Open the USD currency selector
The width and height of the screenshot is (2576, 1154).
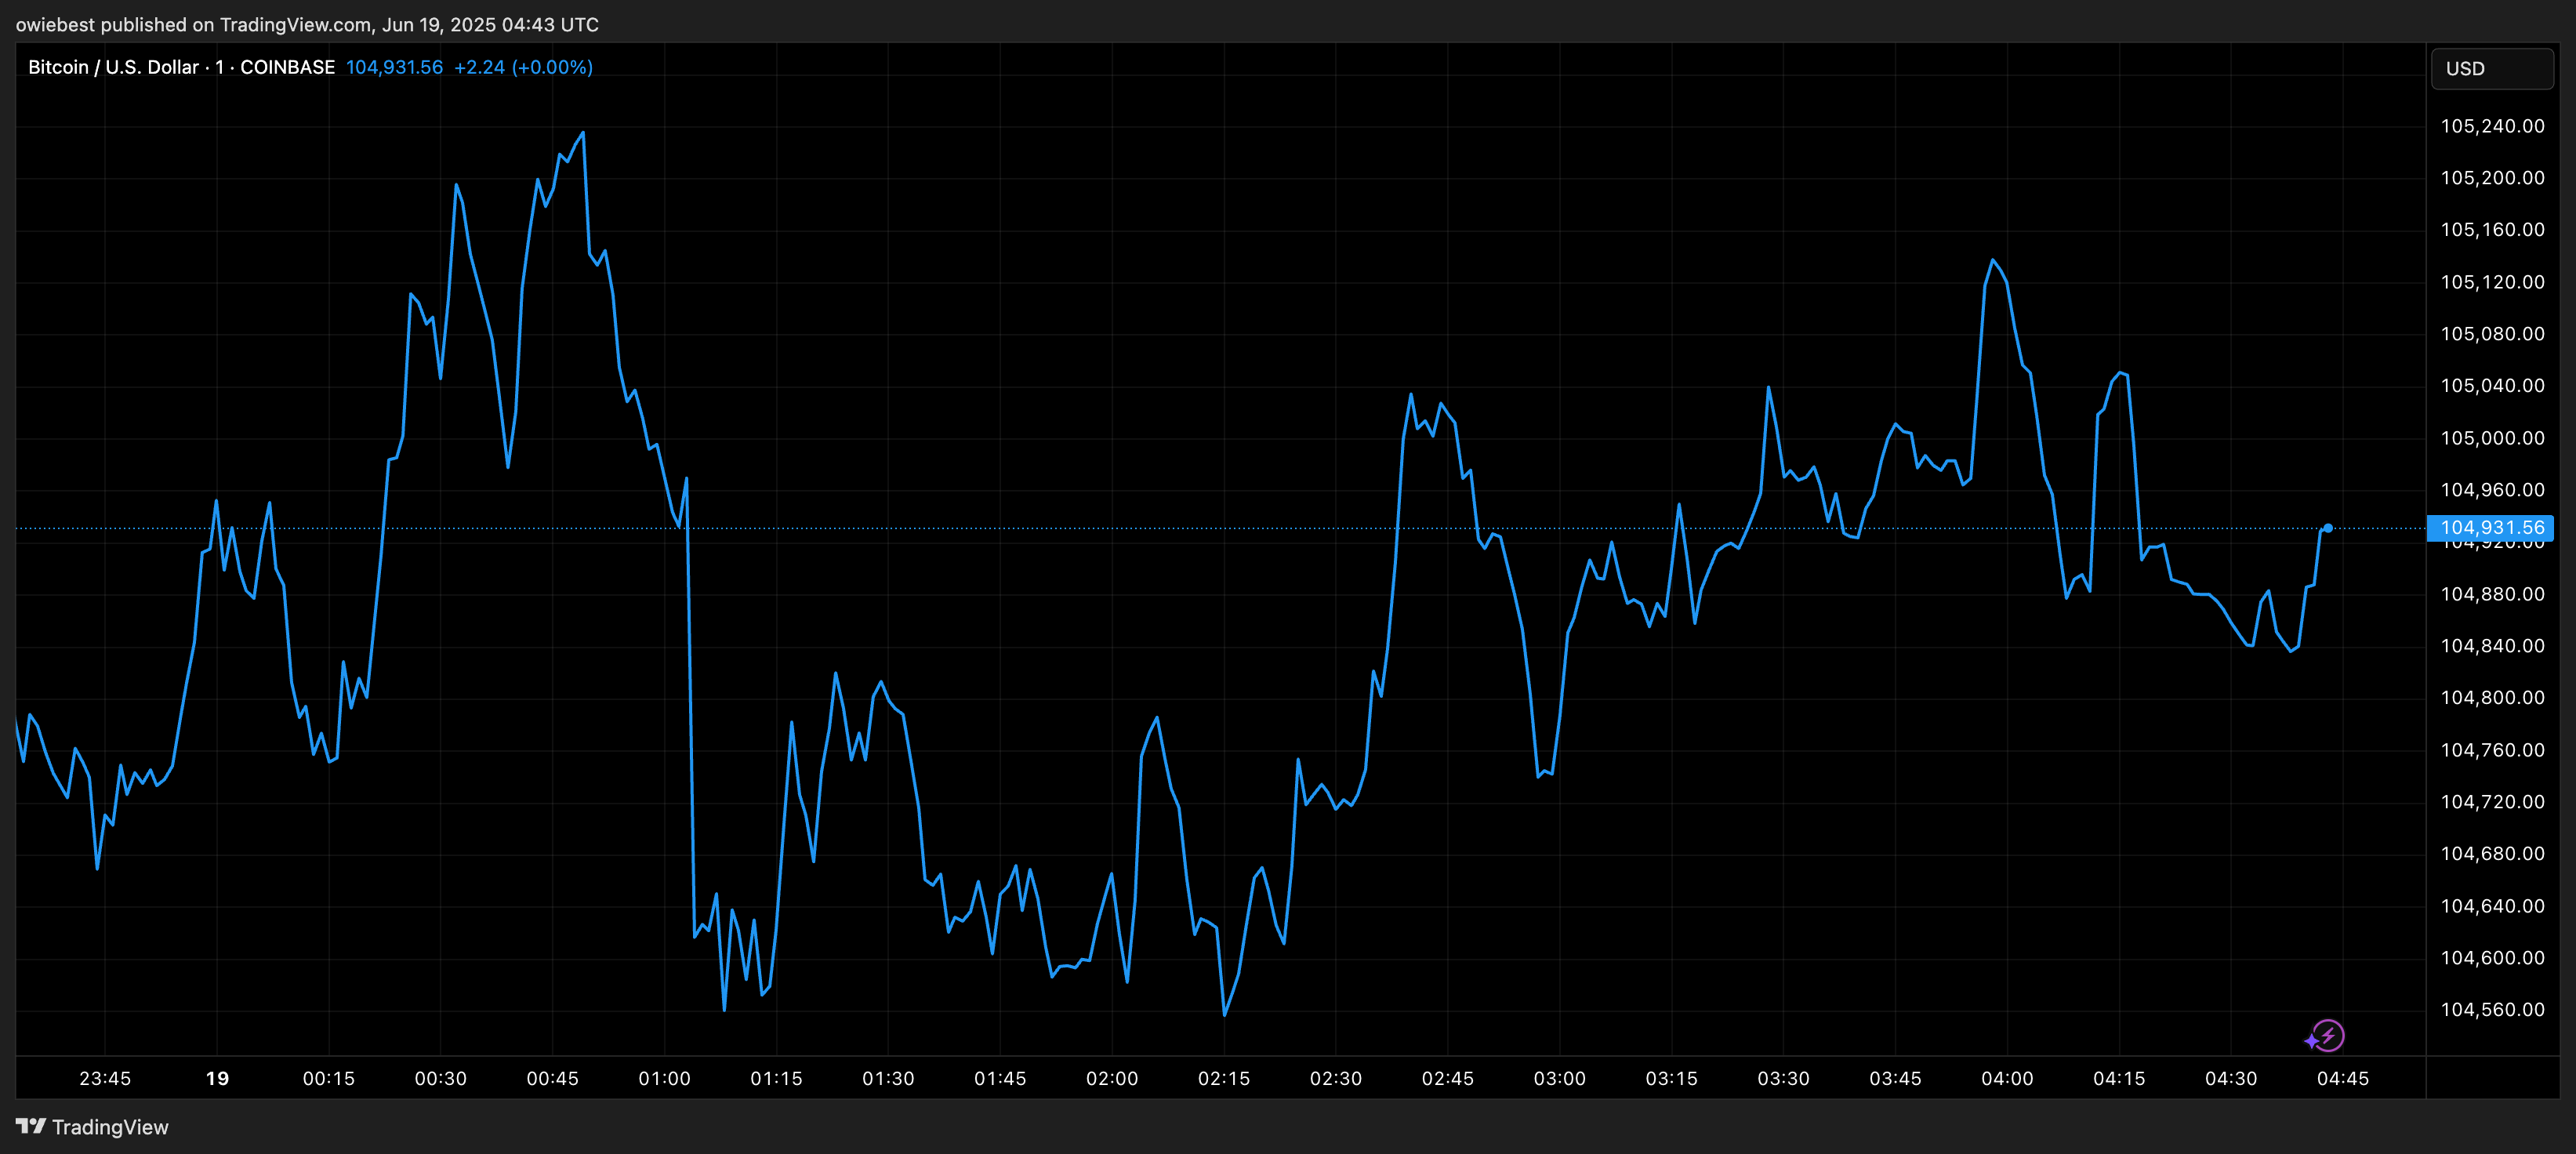point(2491,69)
